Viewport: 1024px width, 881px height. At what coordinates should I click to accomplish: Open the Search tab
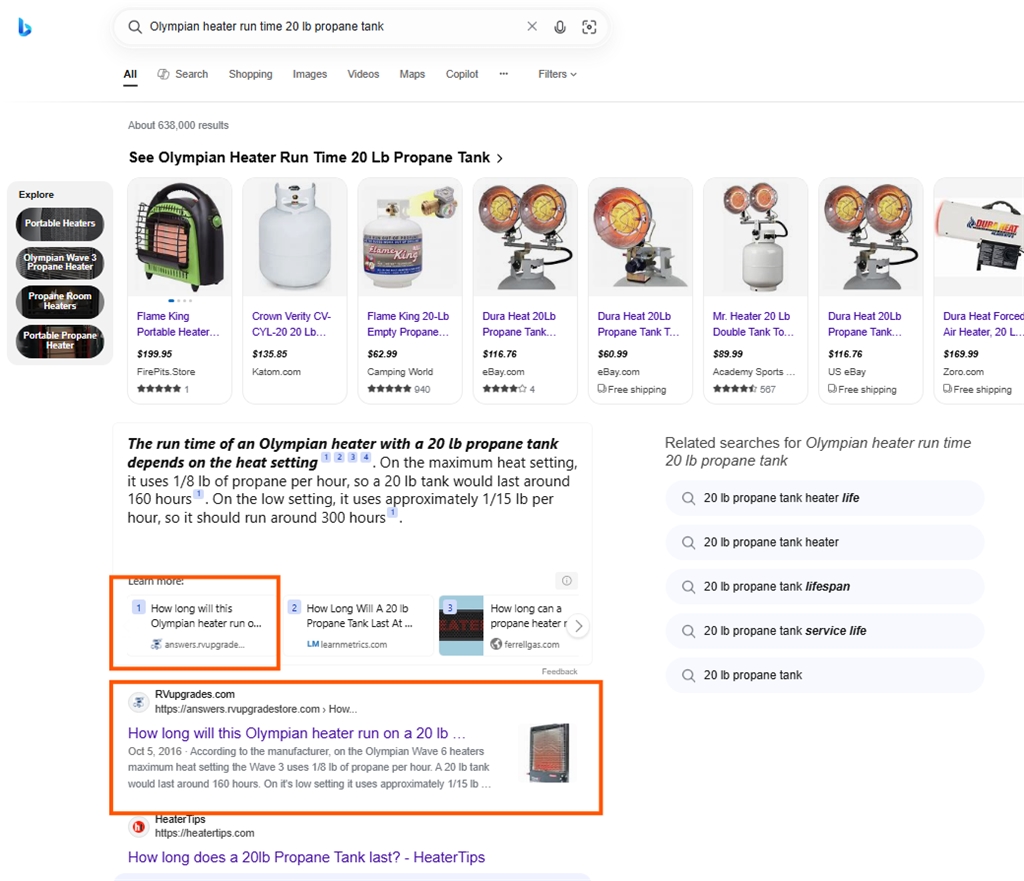click(x=183, y=74)
